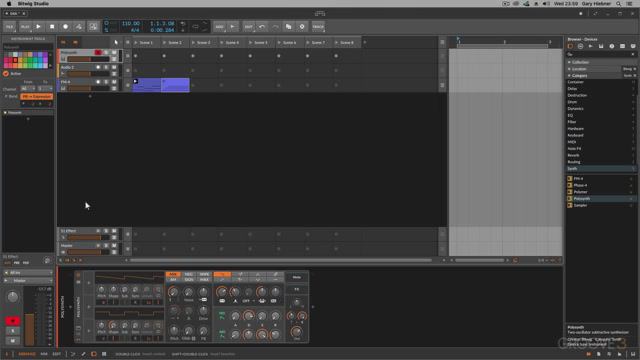Adjust the FX Effect track volume fader

coord(88,238)
